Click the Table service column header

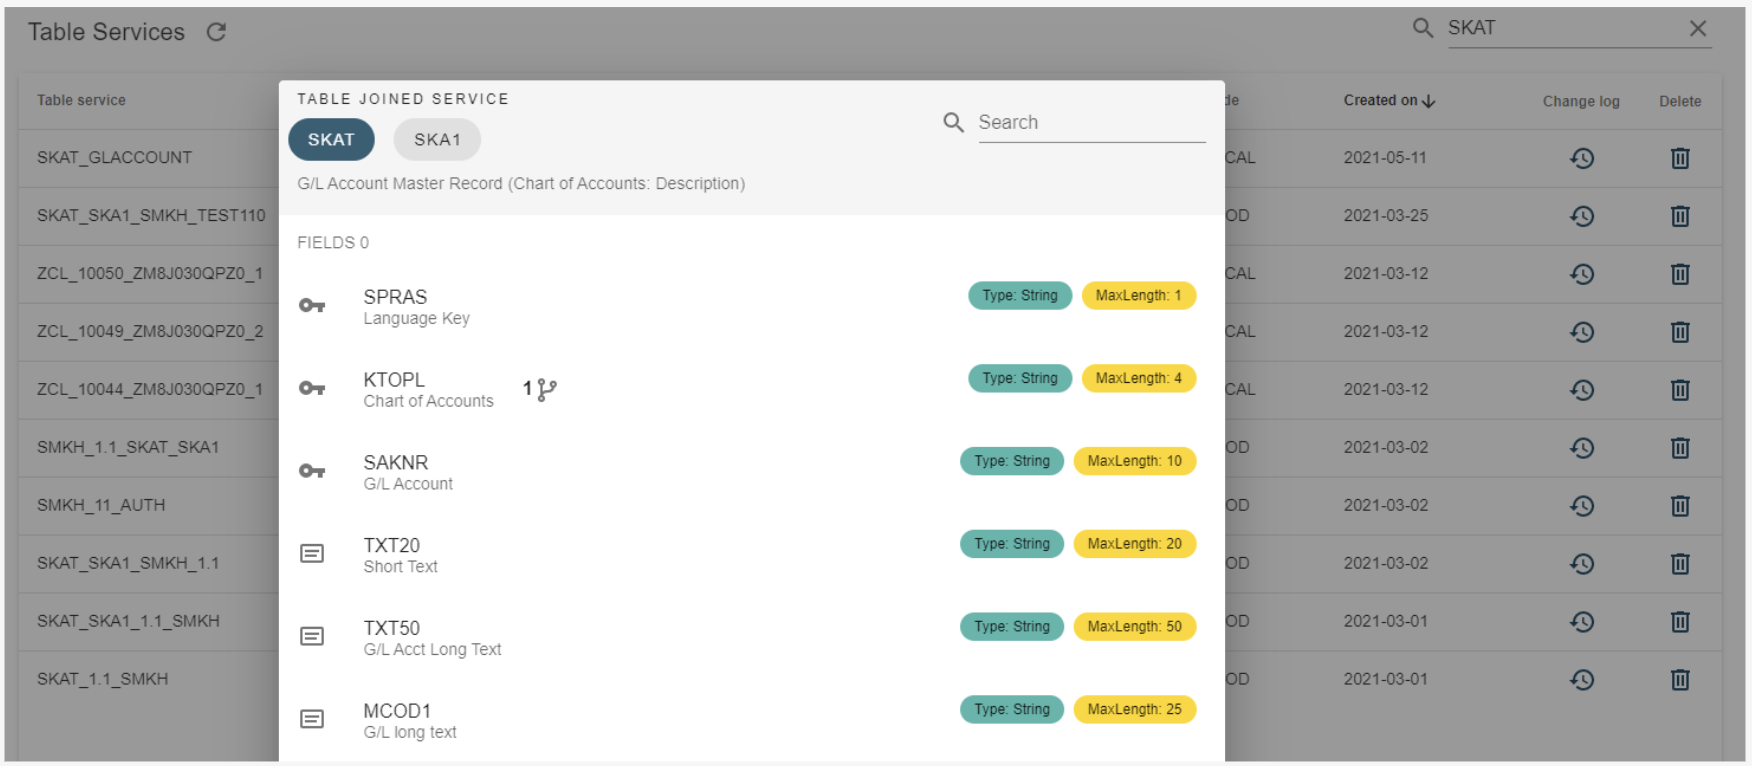(81, 100)
